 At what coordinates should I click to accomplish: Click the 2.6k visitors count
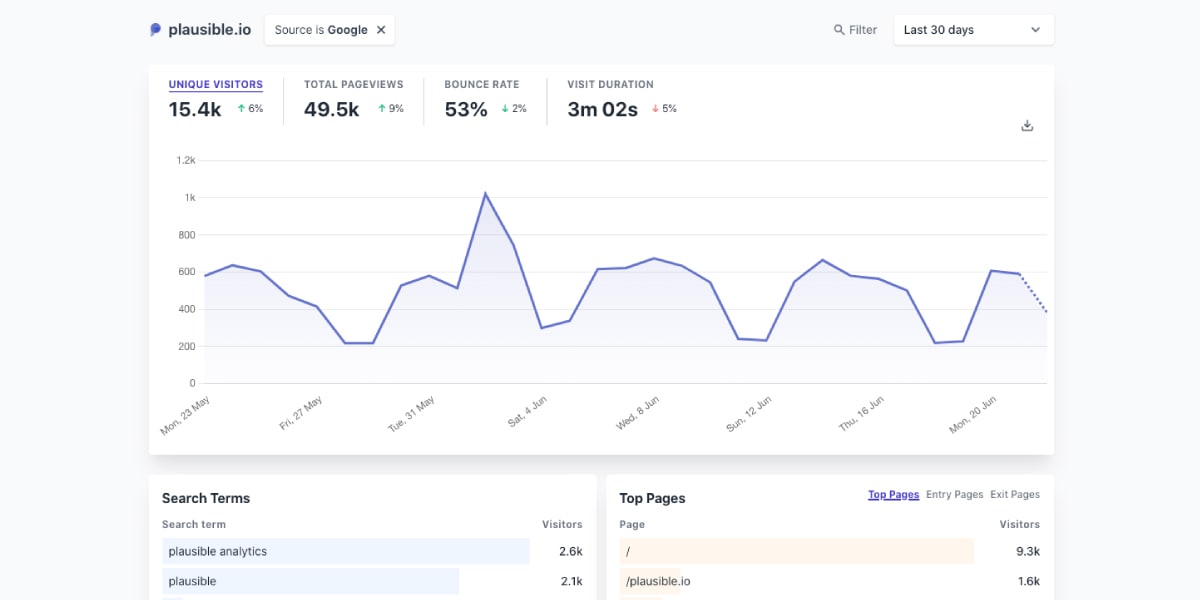pyautogui.click(x=571, y=551)
